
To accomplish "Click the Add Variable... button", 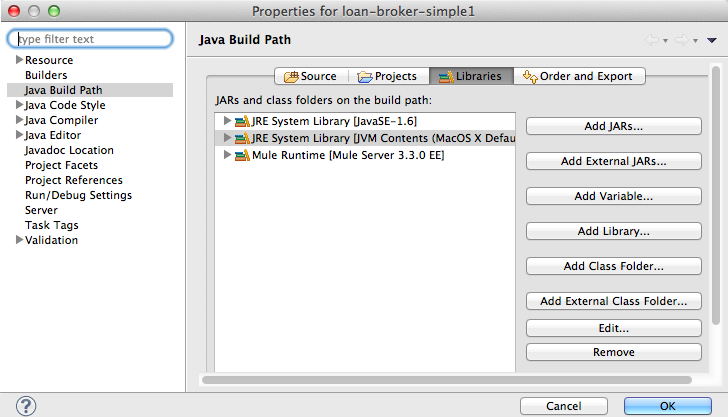I will [x=613, y=196].
